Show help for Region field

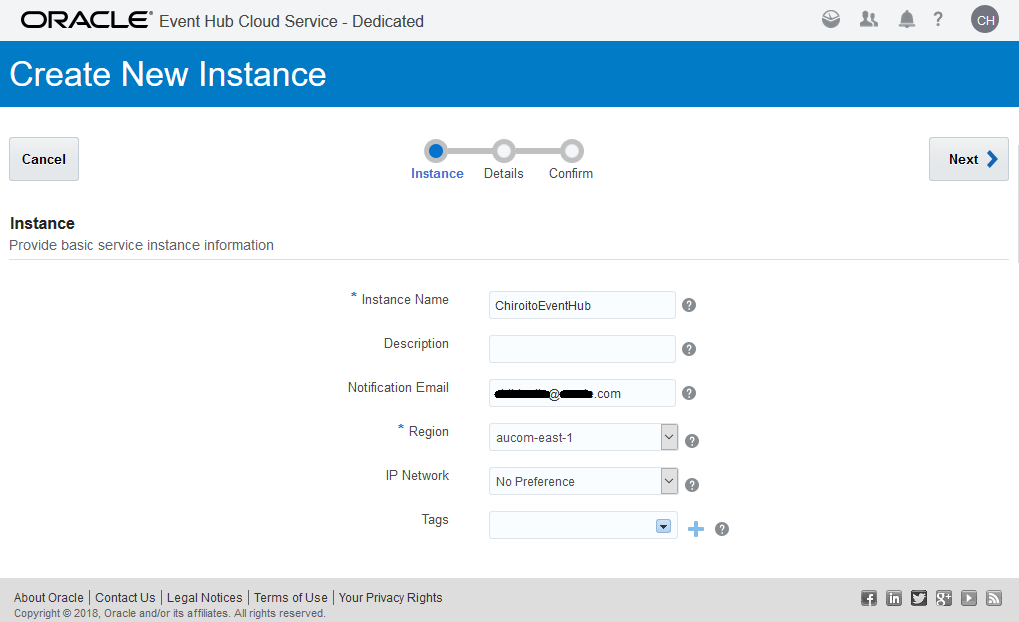pyautogui.click(x=692, y=441)
